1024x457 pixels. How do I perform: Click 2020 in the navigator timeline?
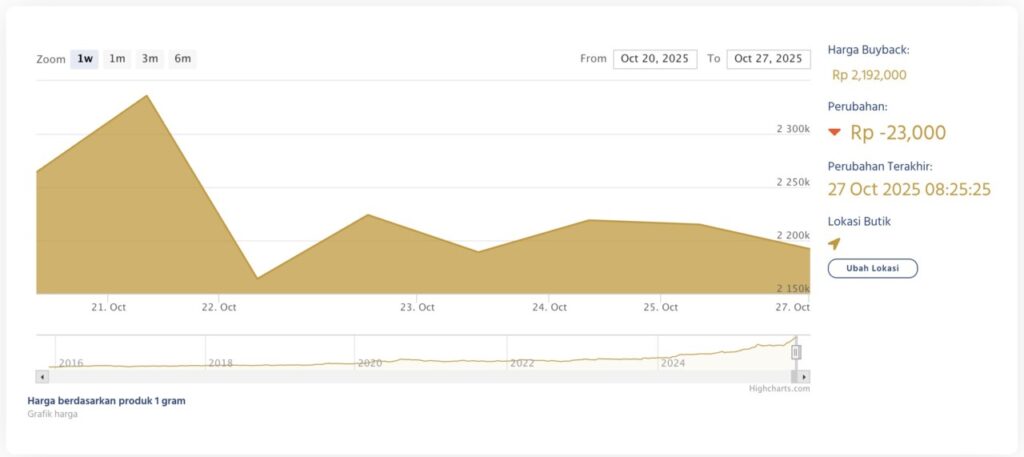point(370,363)
